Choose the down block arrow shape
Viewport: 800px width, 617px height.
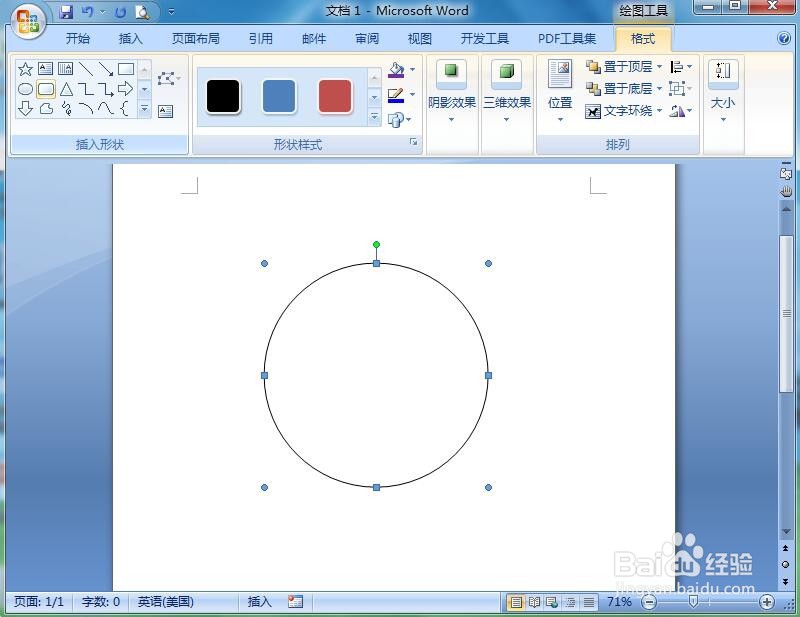click(25, 108)
